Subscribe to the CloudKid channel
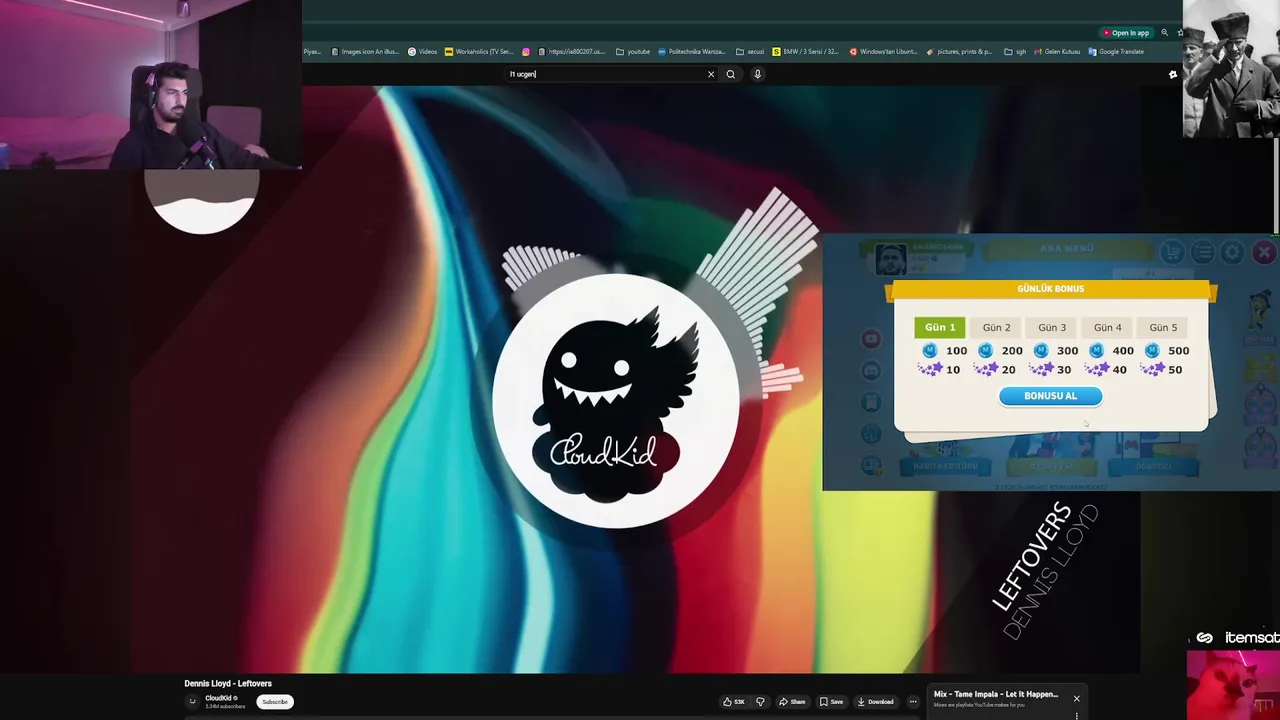Image resolution: width=1280 pixels, height=720 pixels. (x=275, y=702)
